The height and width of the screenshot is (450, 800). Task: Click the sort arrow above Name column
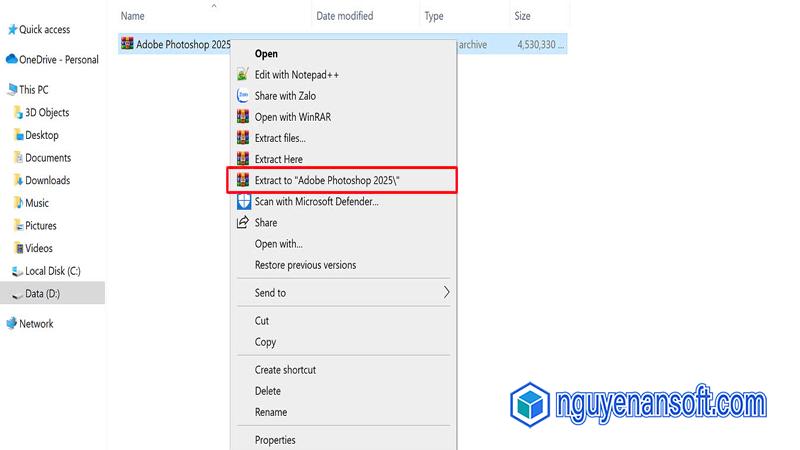point(214,6)
